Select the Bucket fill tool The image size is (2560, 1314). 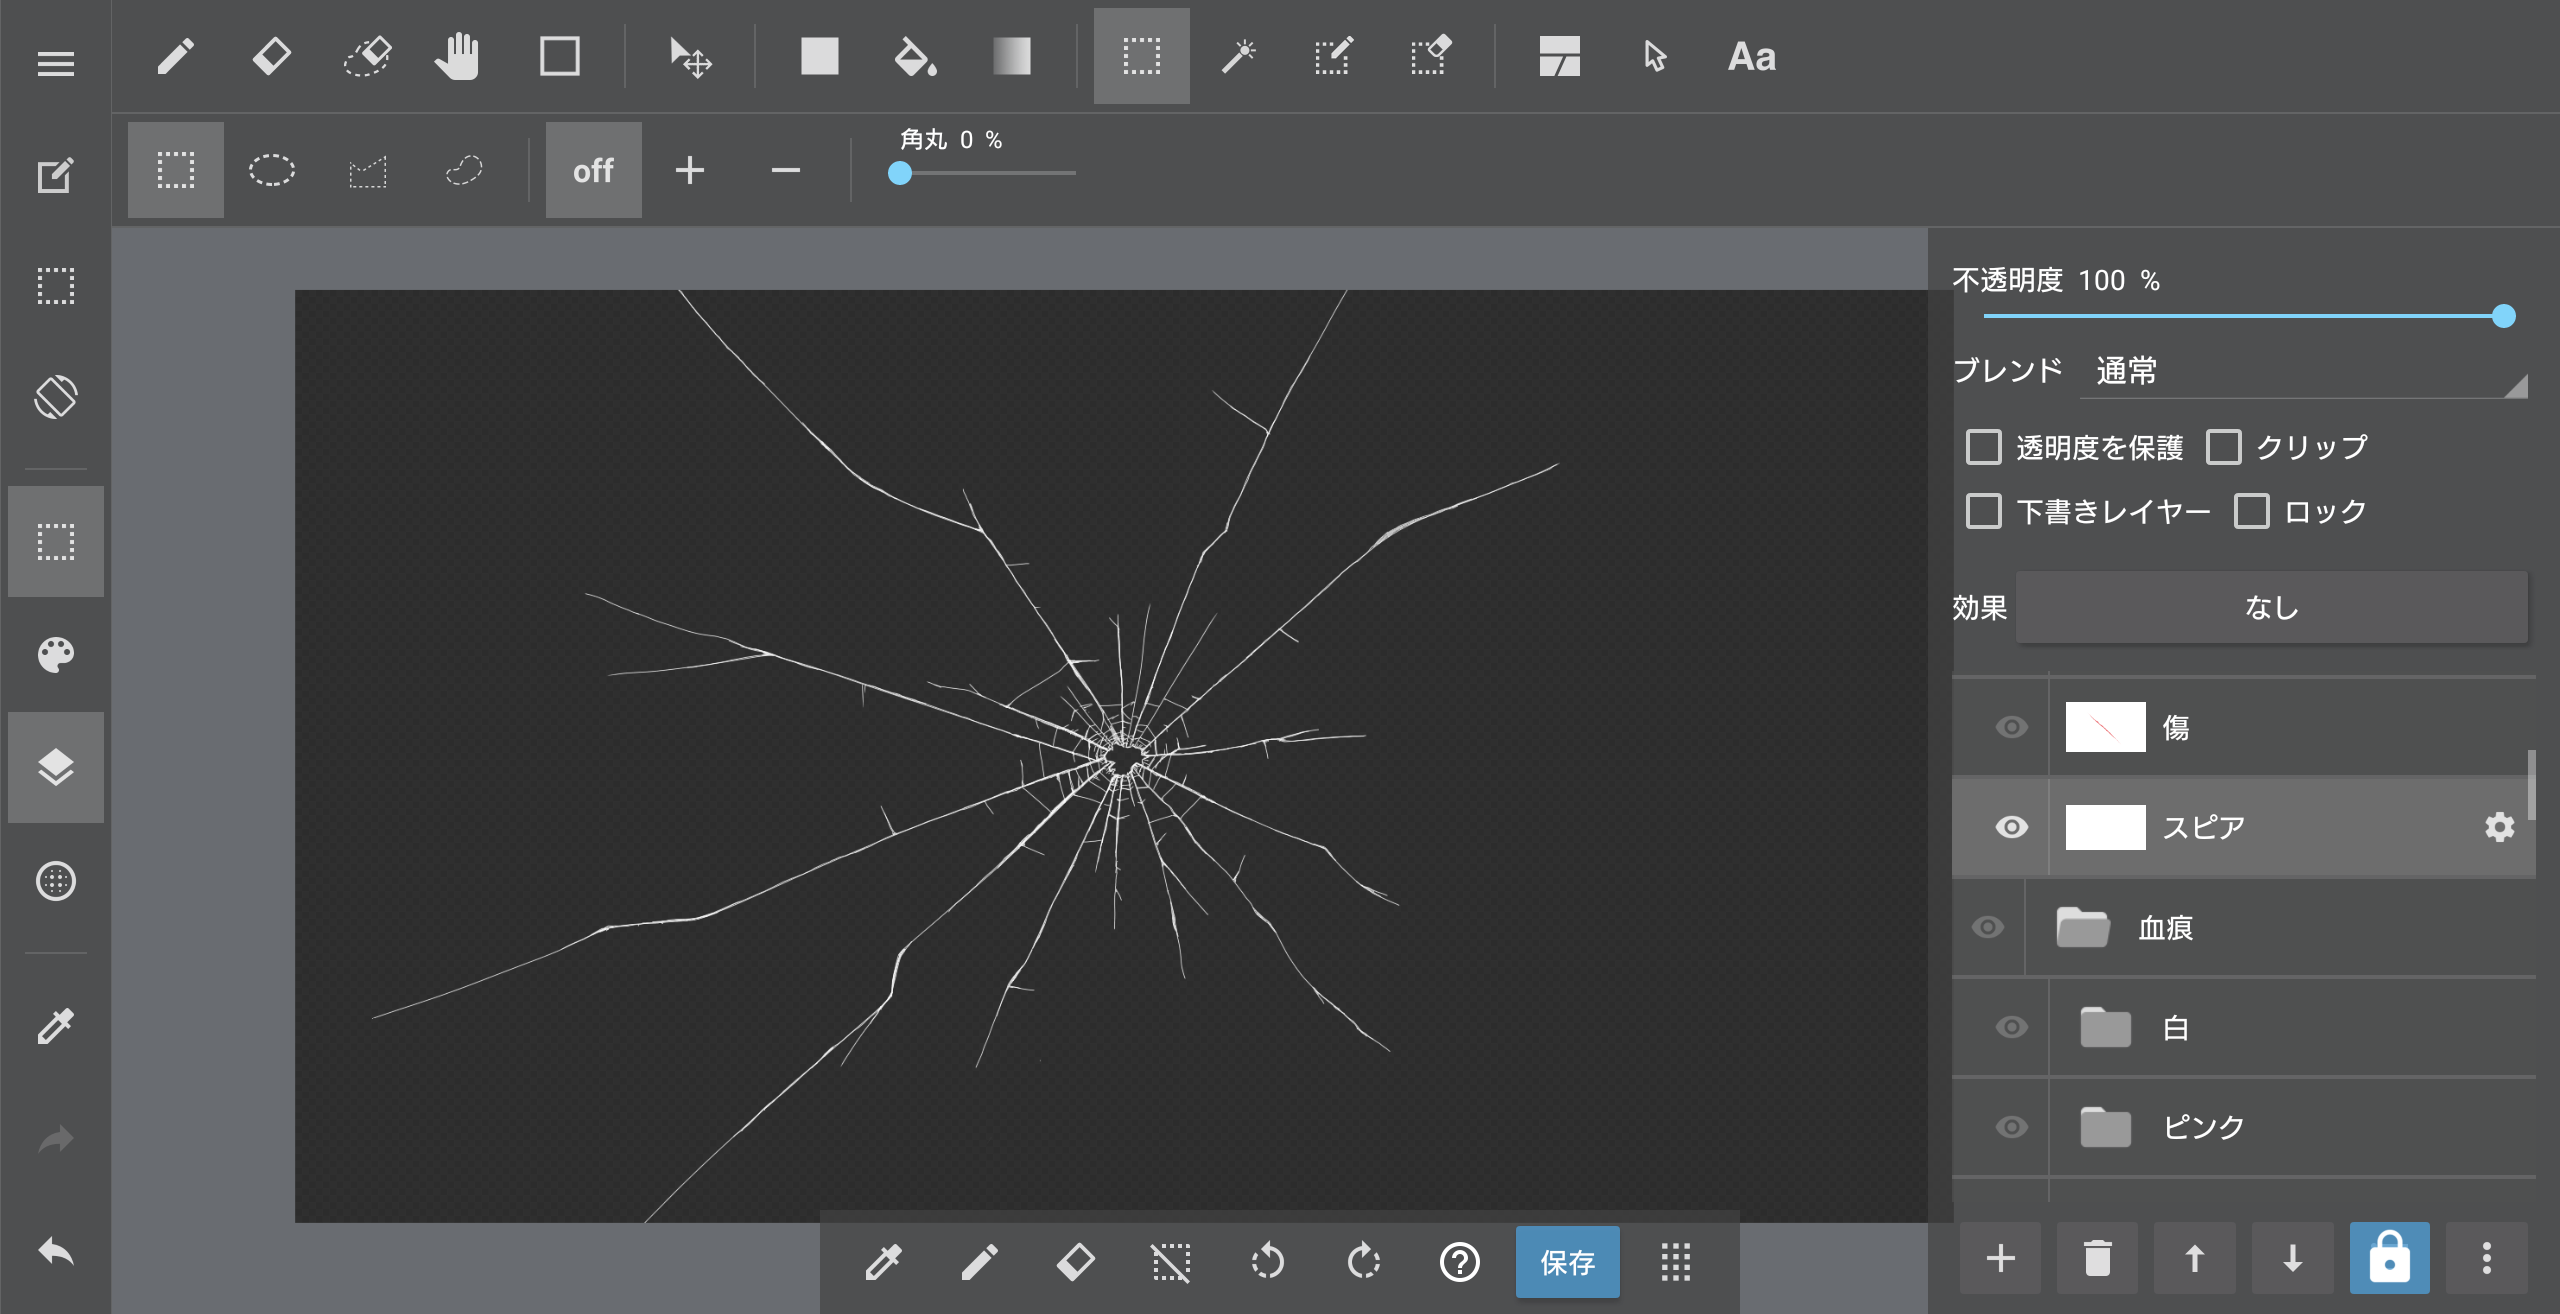point(915,57)
